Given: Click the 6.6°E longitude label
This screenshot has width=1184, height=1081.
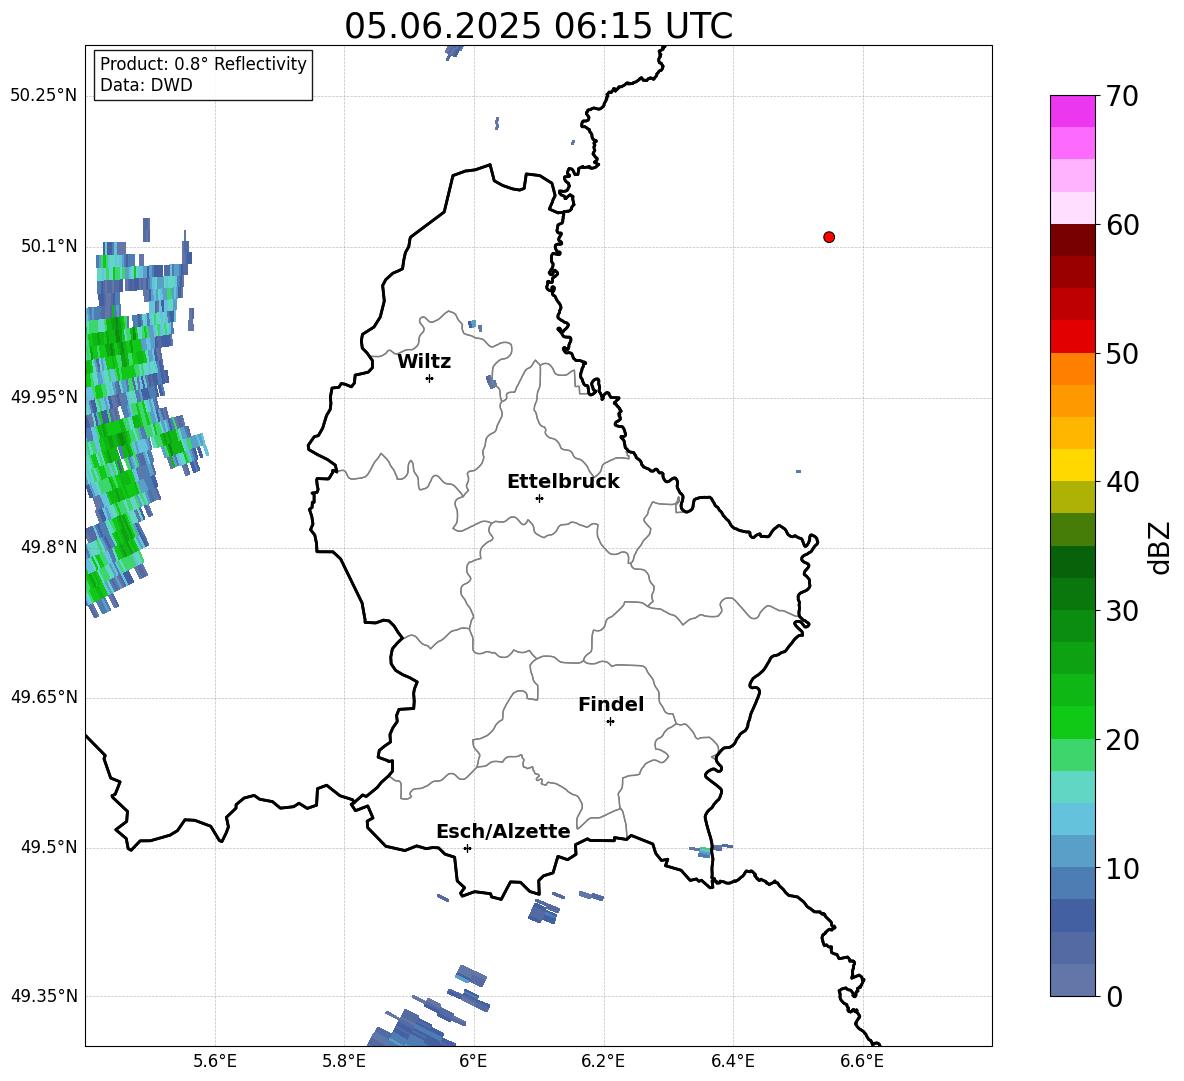Looking at the screenshot, I should tap(862, 1061).
